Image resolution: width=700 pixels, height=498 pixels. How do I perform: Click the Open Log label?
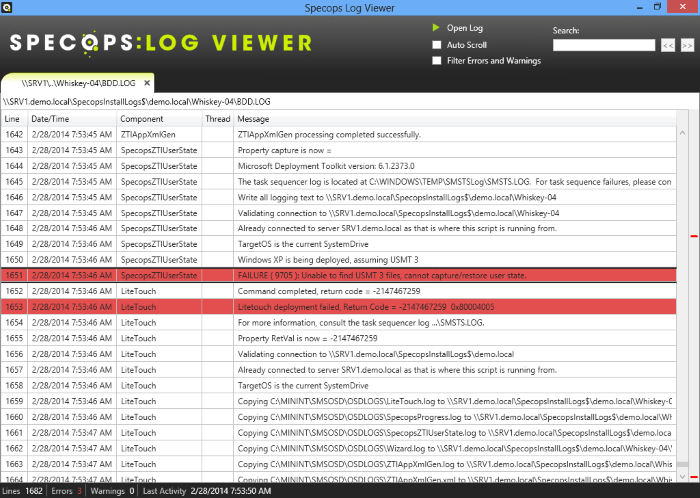coord(464,28)
